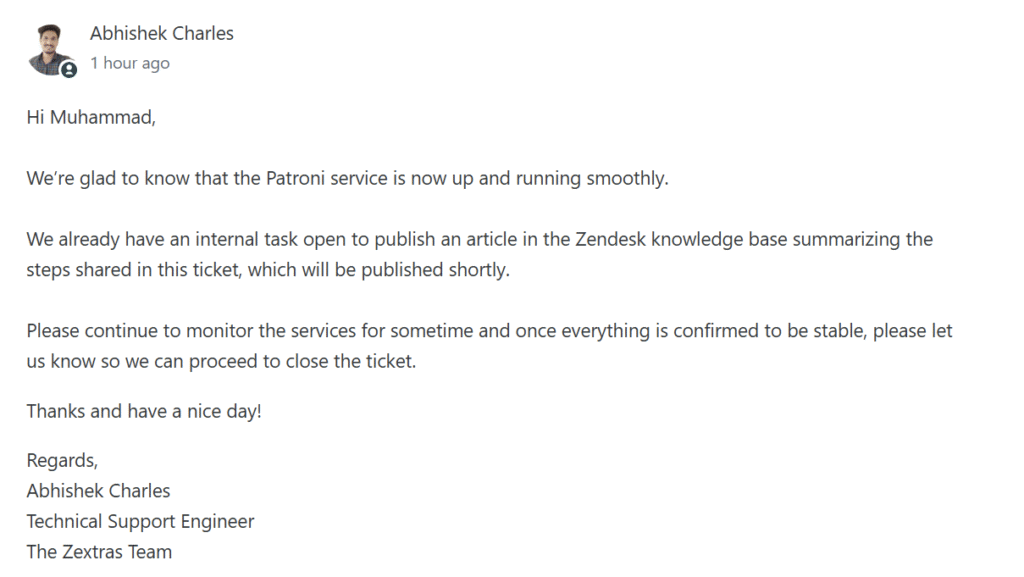Viewport: 1024px width, 577px height.
Task: Click the signature name Abhishek Charles
Action: point(98,491)
